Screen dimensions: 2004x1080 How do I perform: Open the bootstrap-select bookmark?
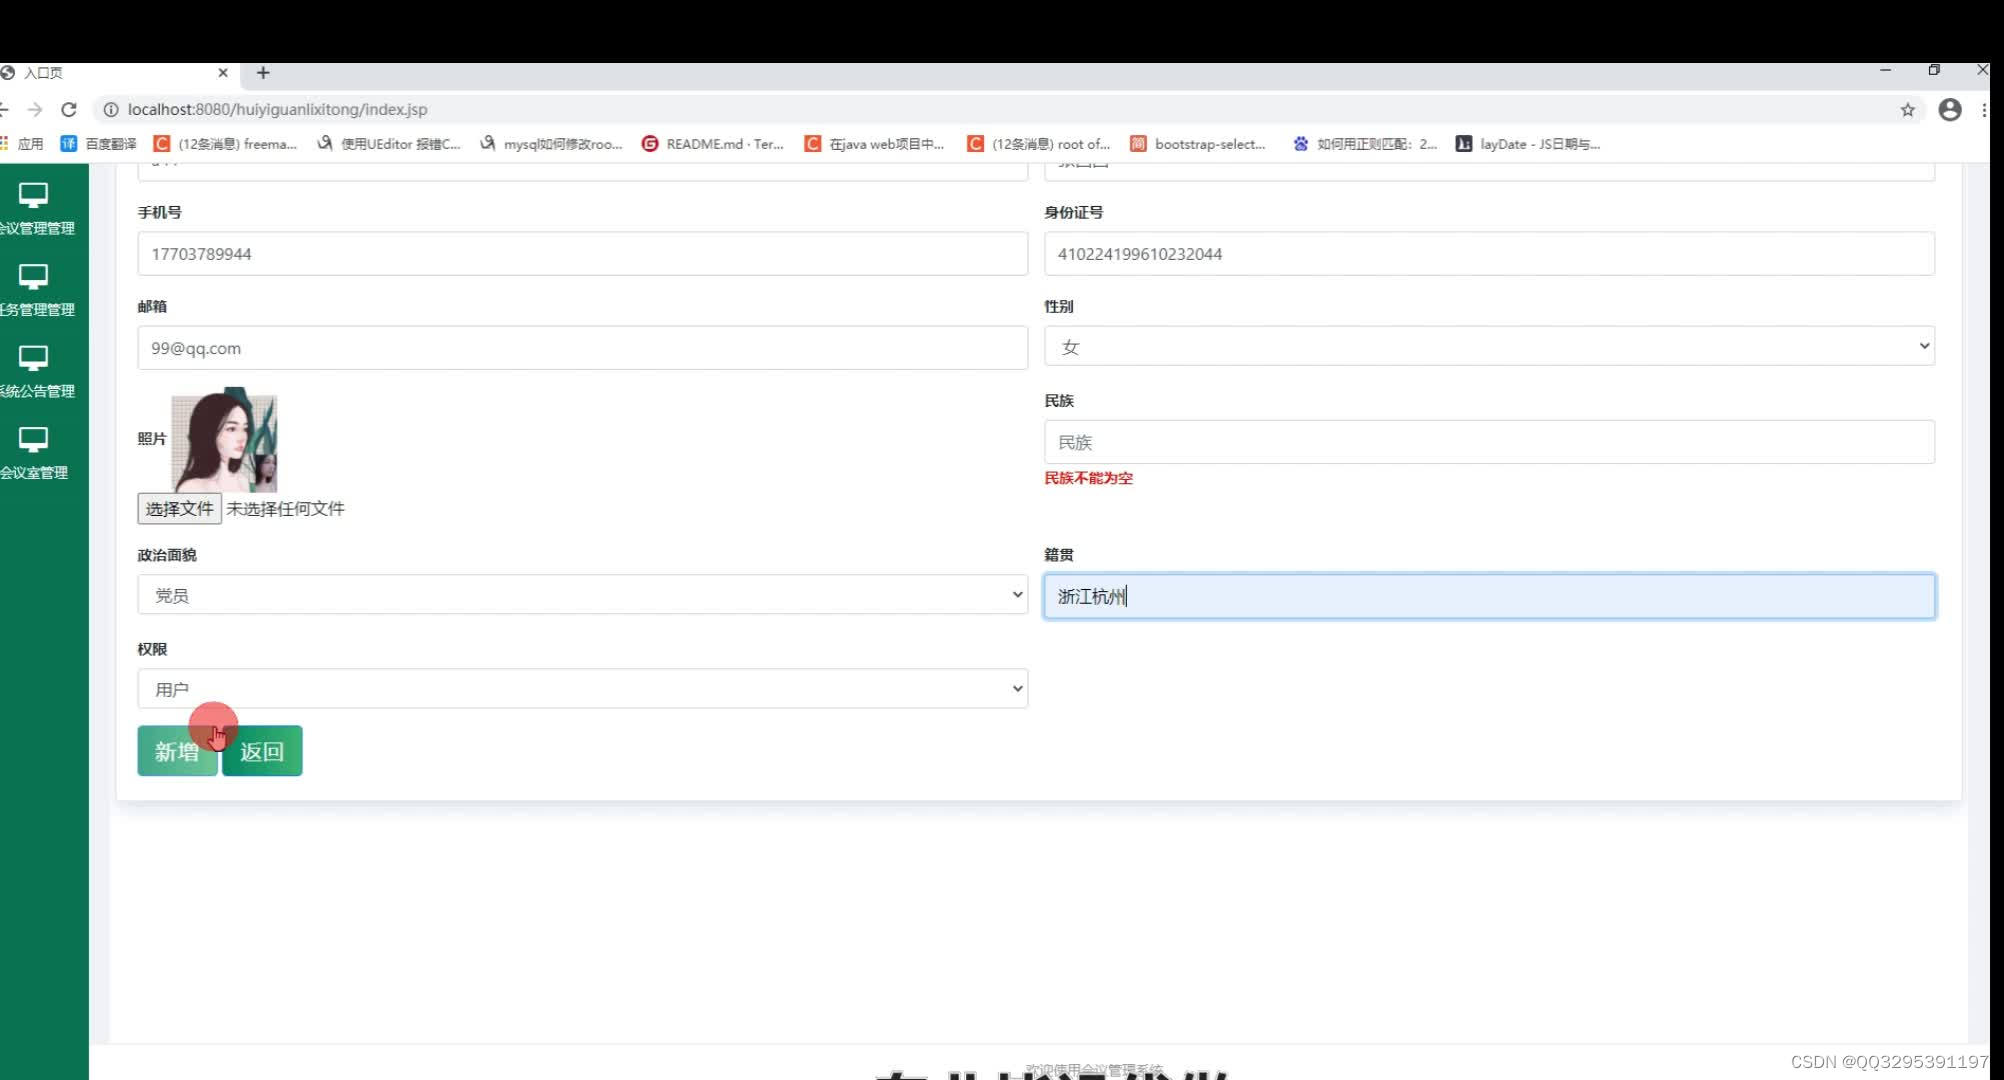click(x=1198, y=144)
